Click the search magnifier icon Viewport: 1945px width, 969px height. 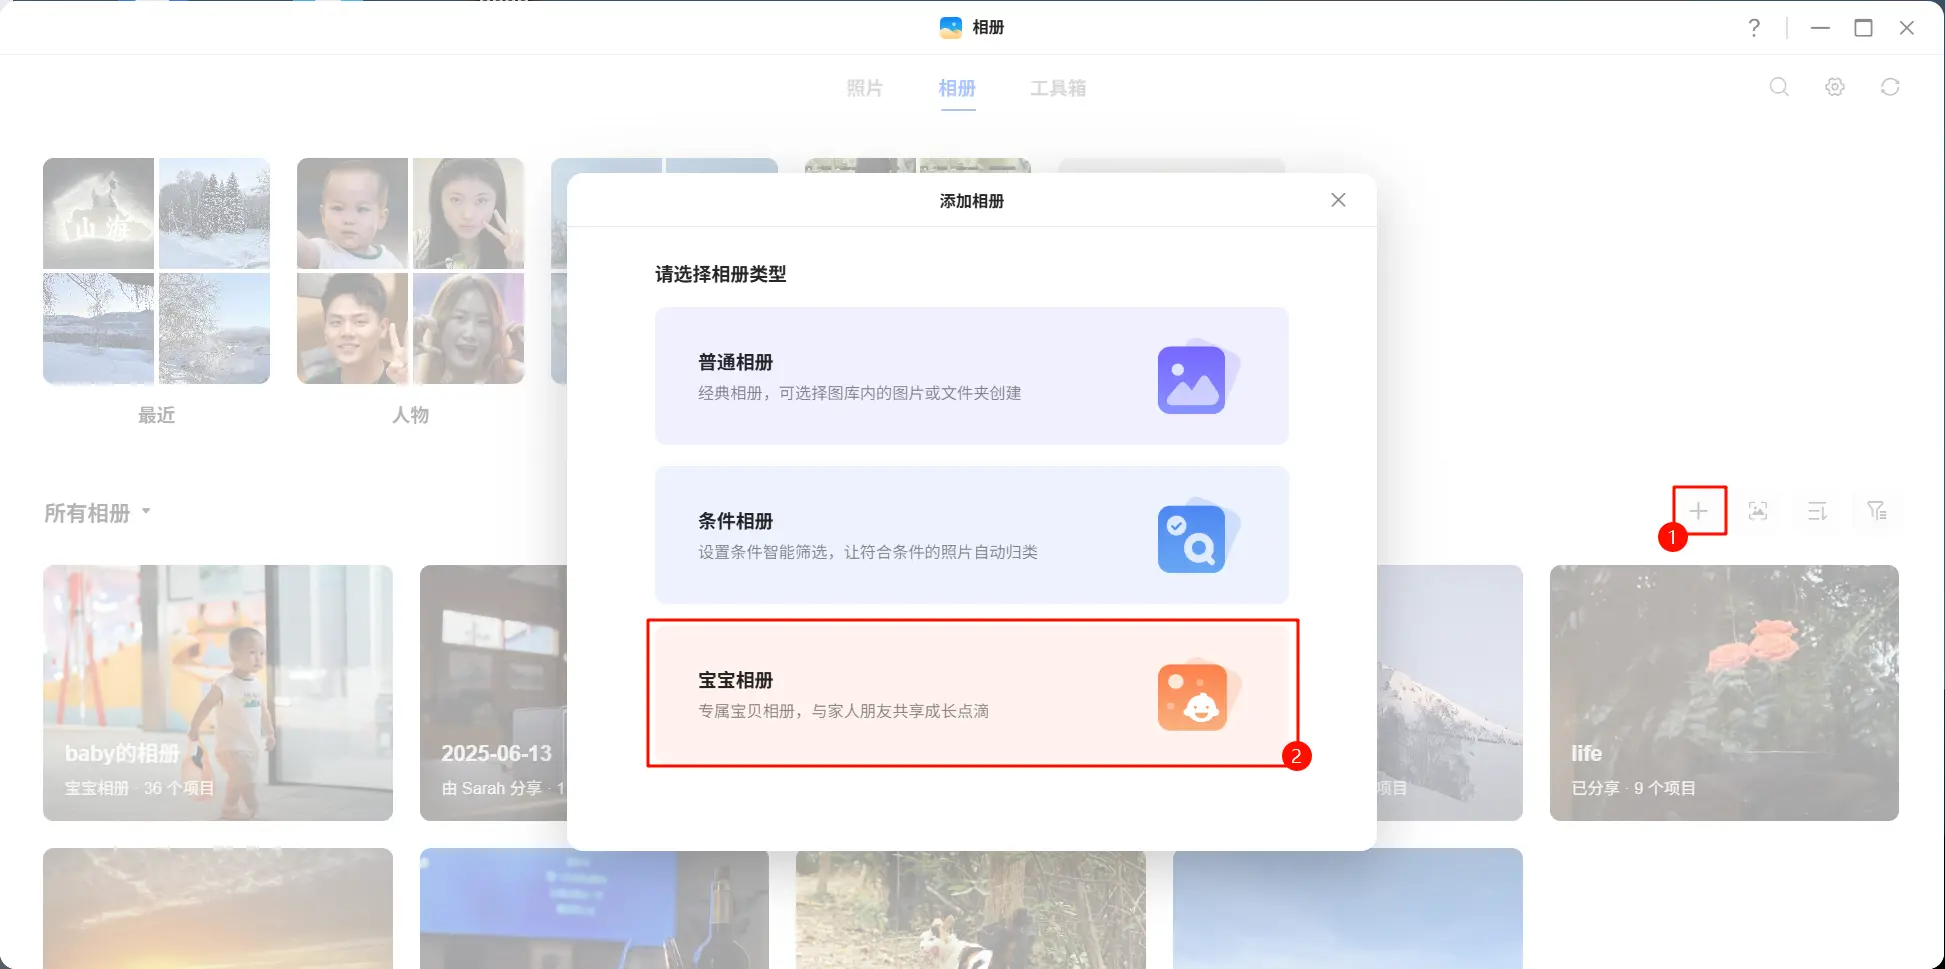pos(1779,87)
